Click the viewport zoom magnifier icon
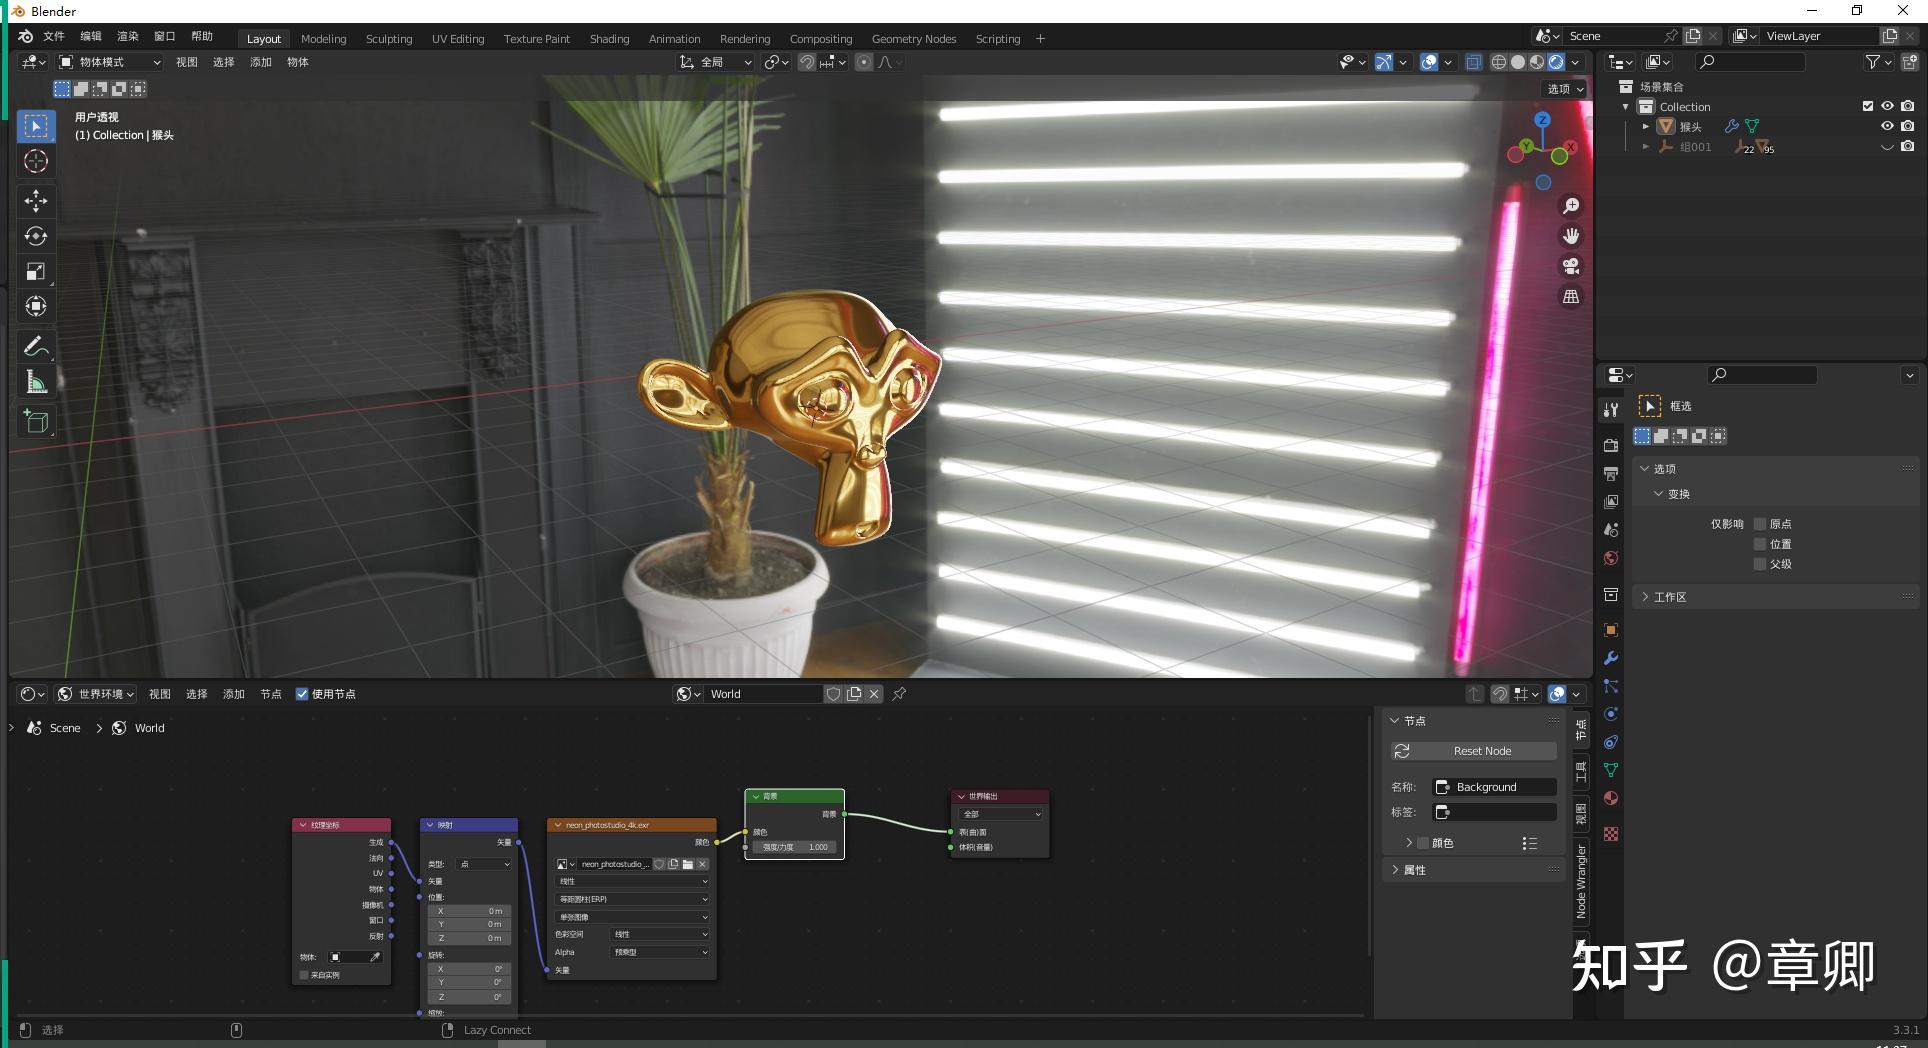 pos(1571,205)
